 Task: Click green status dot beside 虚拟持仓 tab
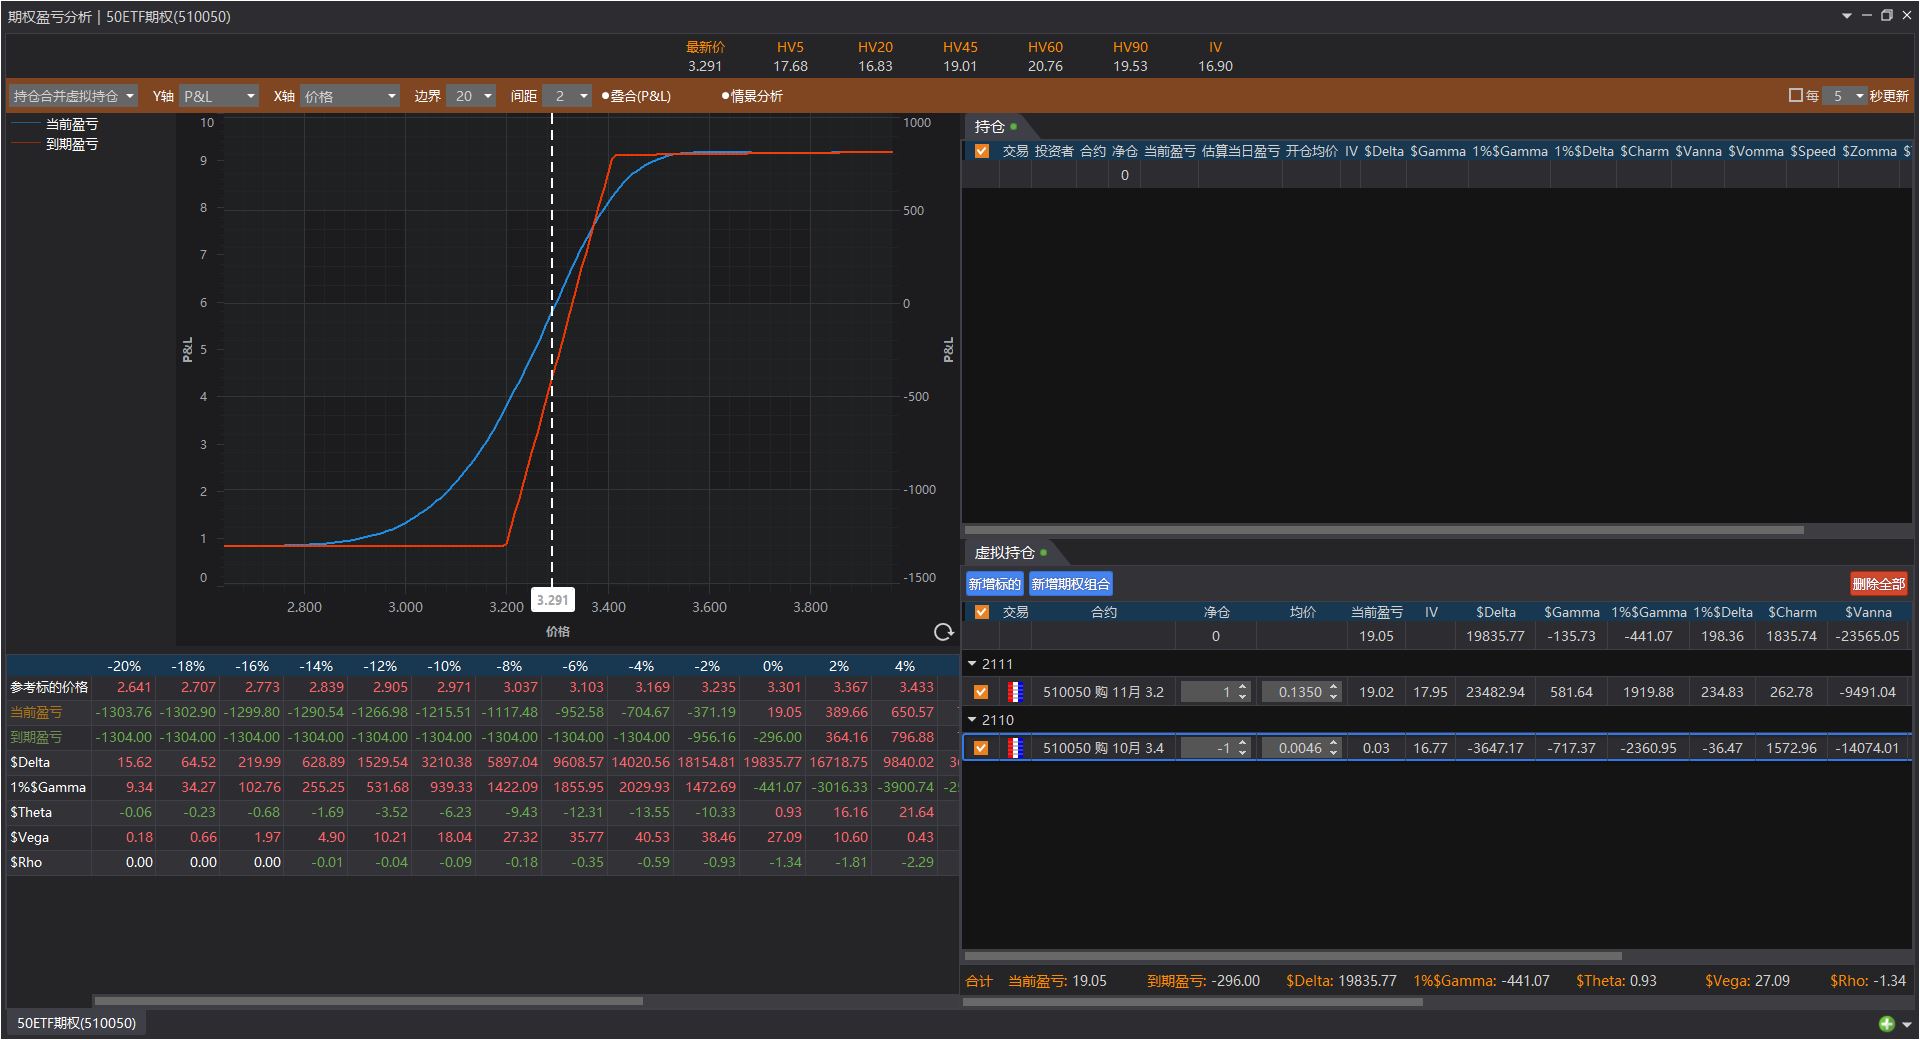click(x=1044, y=552)
